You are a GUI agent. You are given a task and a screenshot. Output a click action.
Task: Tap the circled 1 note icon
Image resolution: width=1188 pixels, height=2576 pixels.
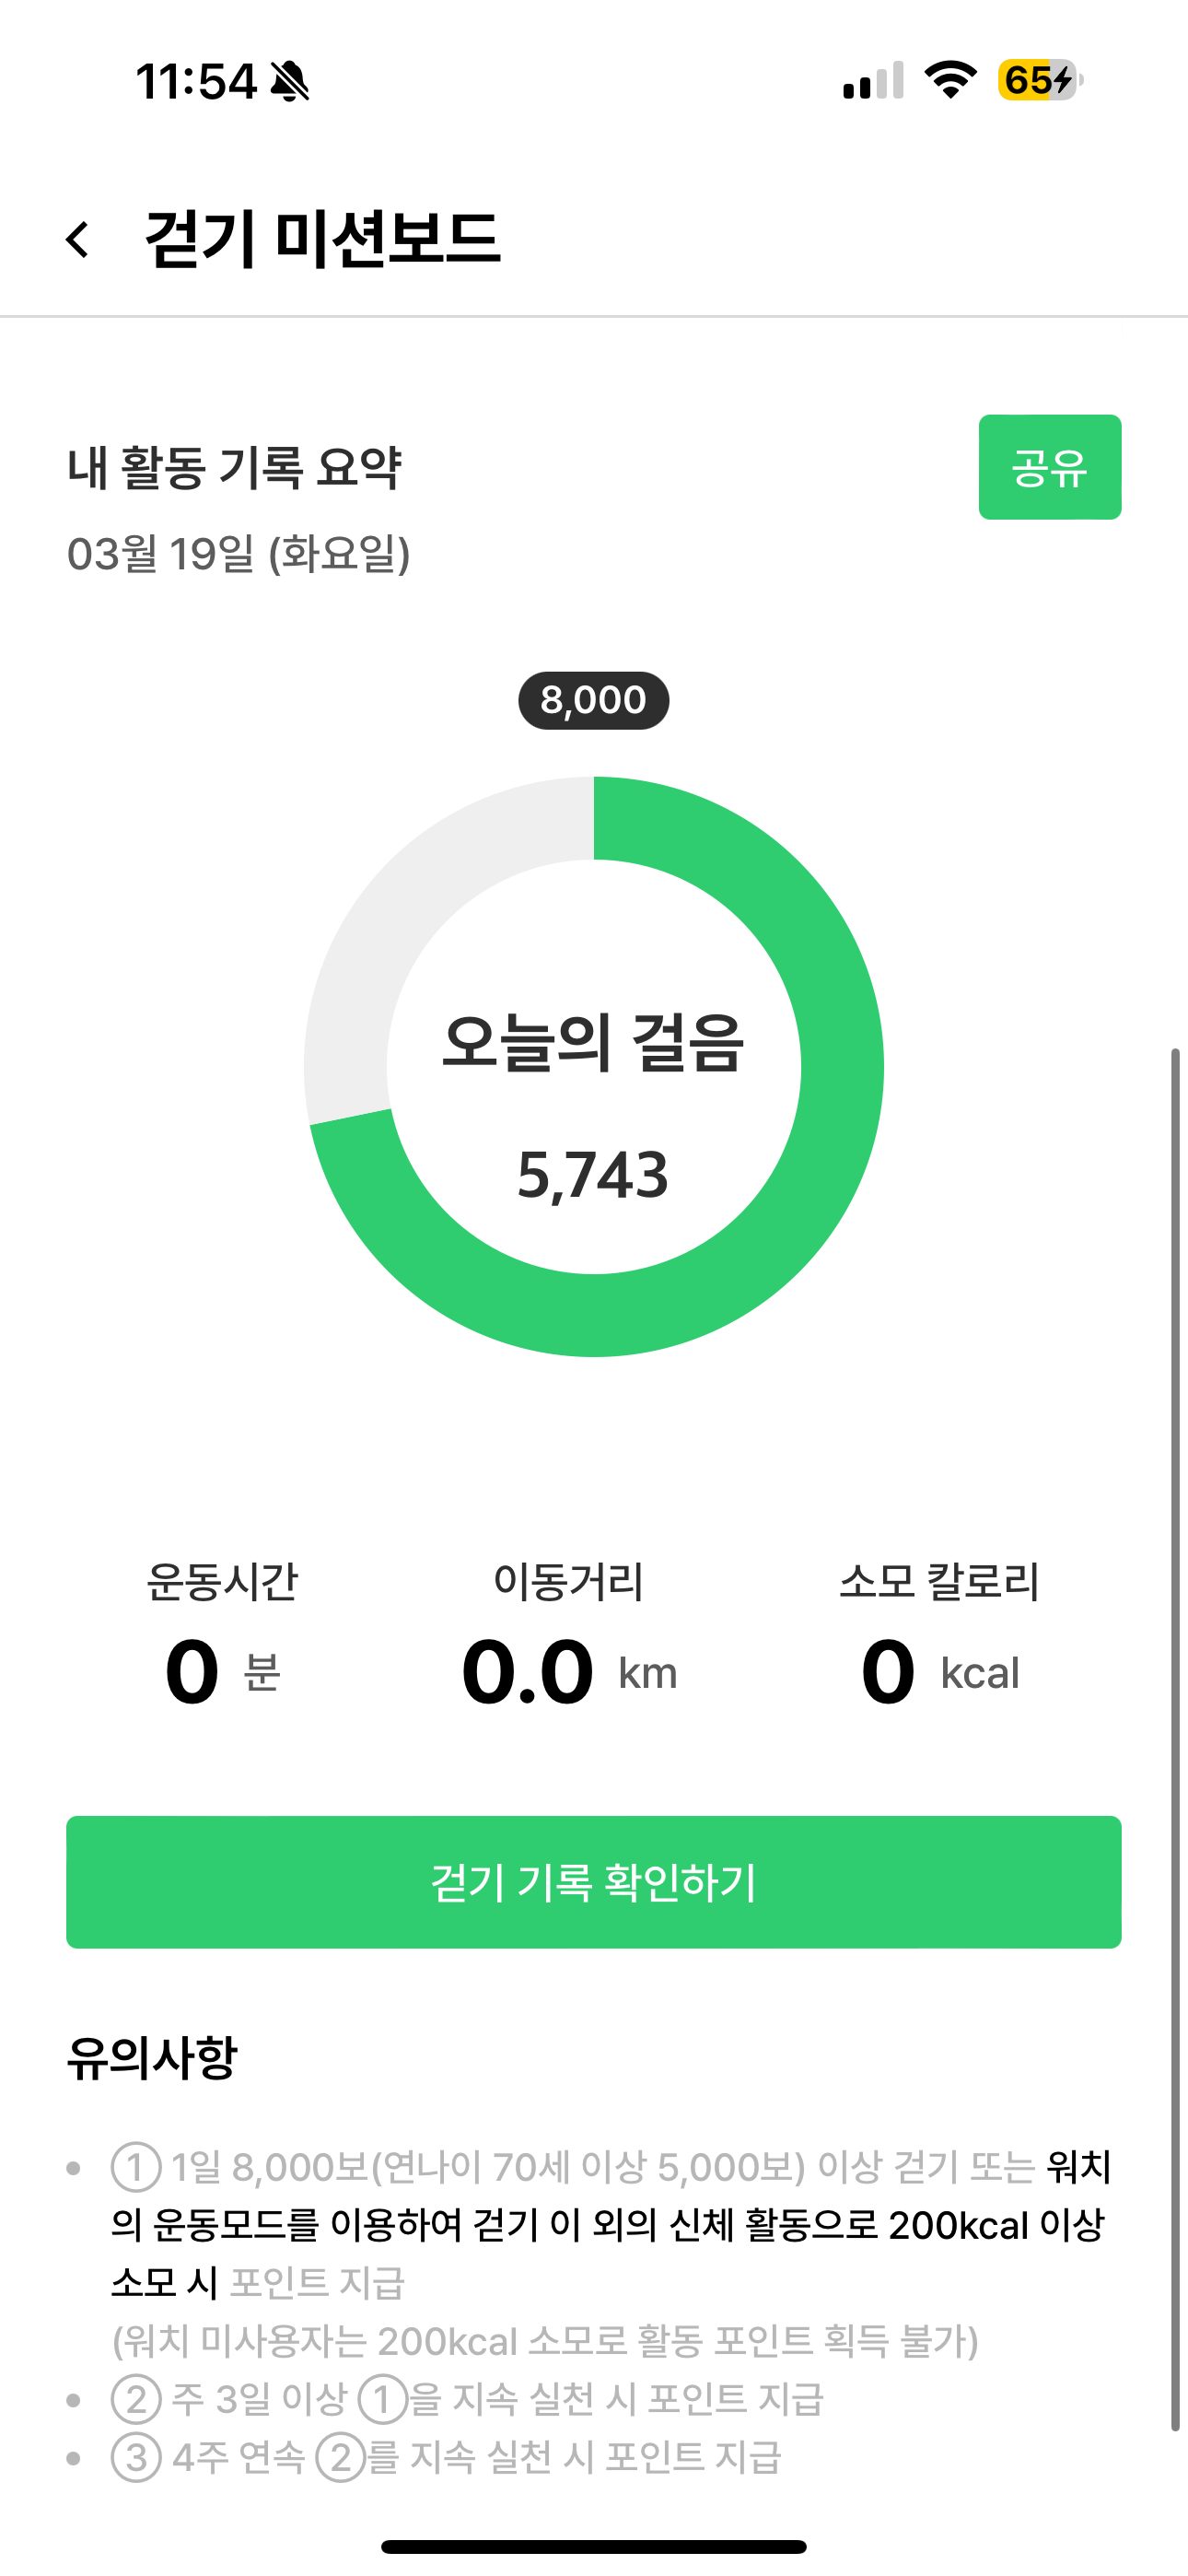(136, 2168)
